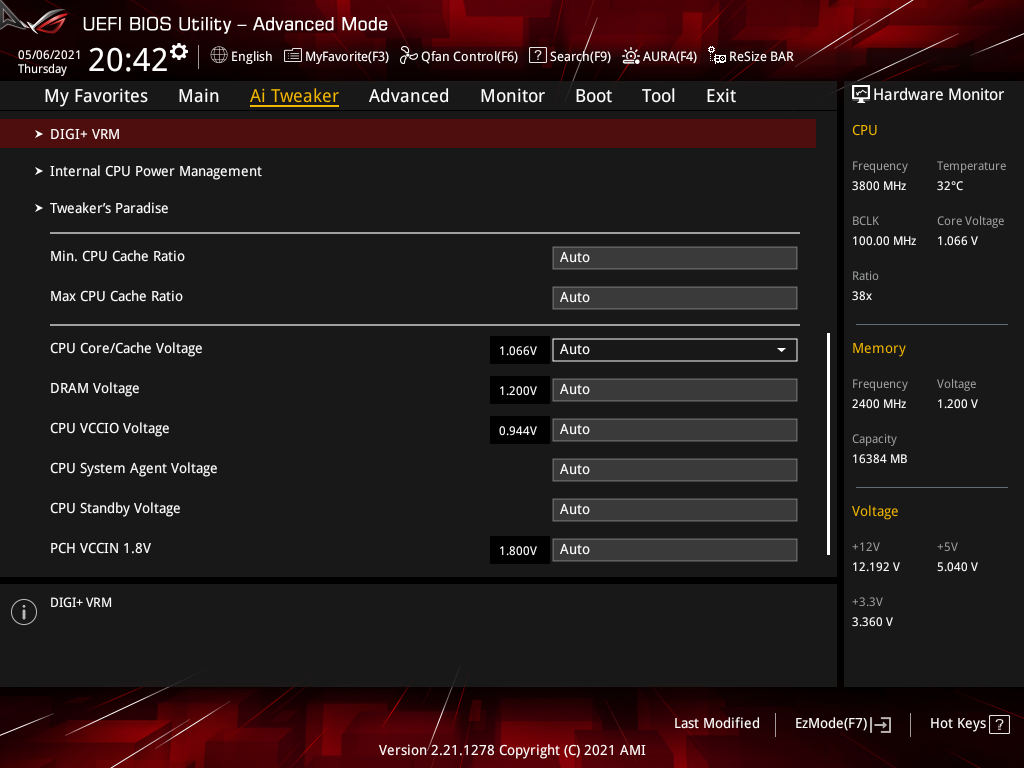This screenshot has width=1024, height=768.
Task: Click the 3.360 V reading
Action: [872, 622]
